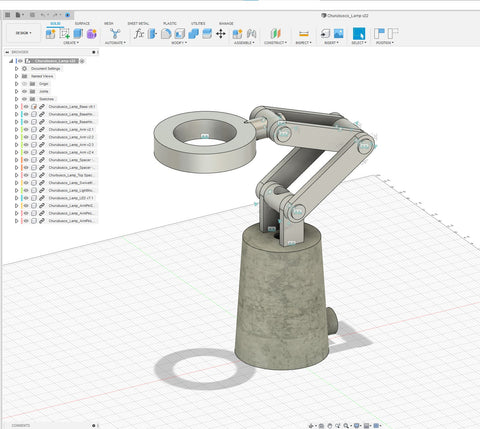Select the New Component tool
Image resolution: width=480 pixels, height=429 pixels.
(51, 33)
